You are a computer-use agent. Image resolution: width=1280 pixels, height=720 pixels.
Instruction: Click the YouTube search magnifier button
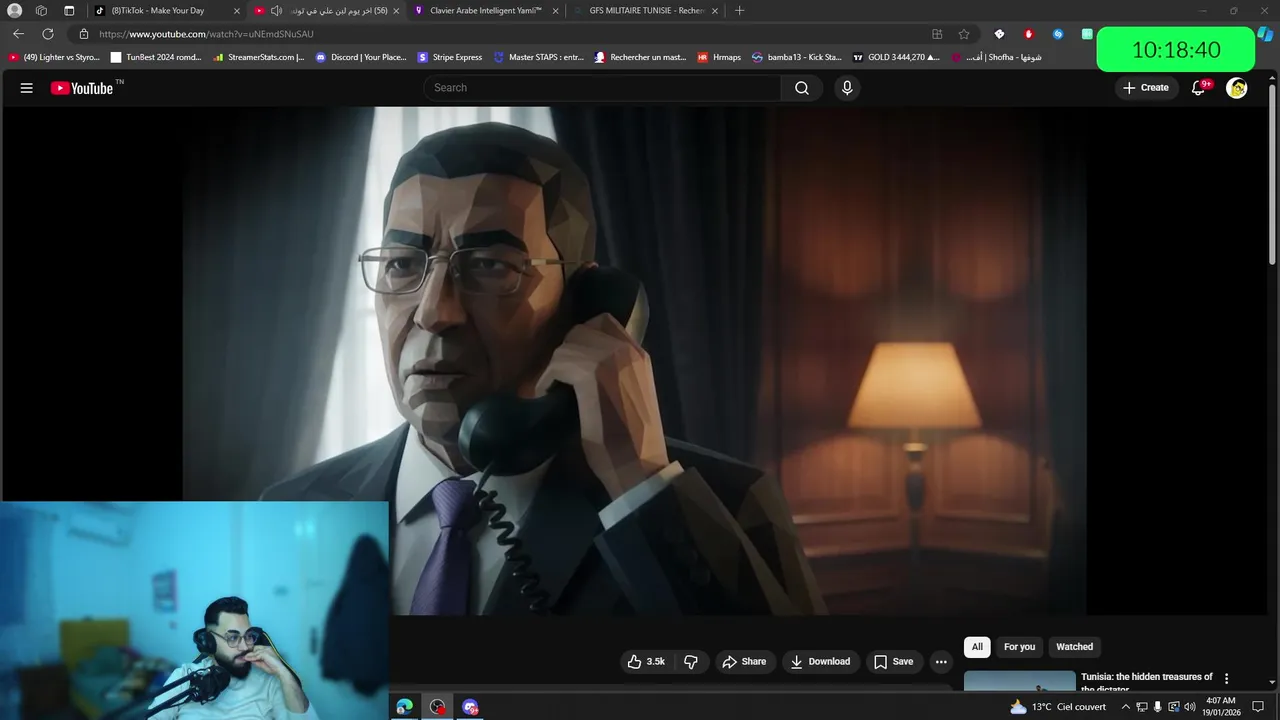(x=802, y=88)
